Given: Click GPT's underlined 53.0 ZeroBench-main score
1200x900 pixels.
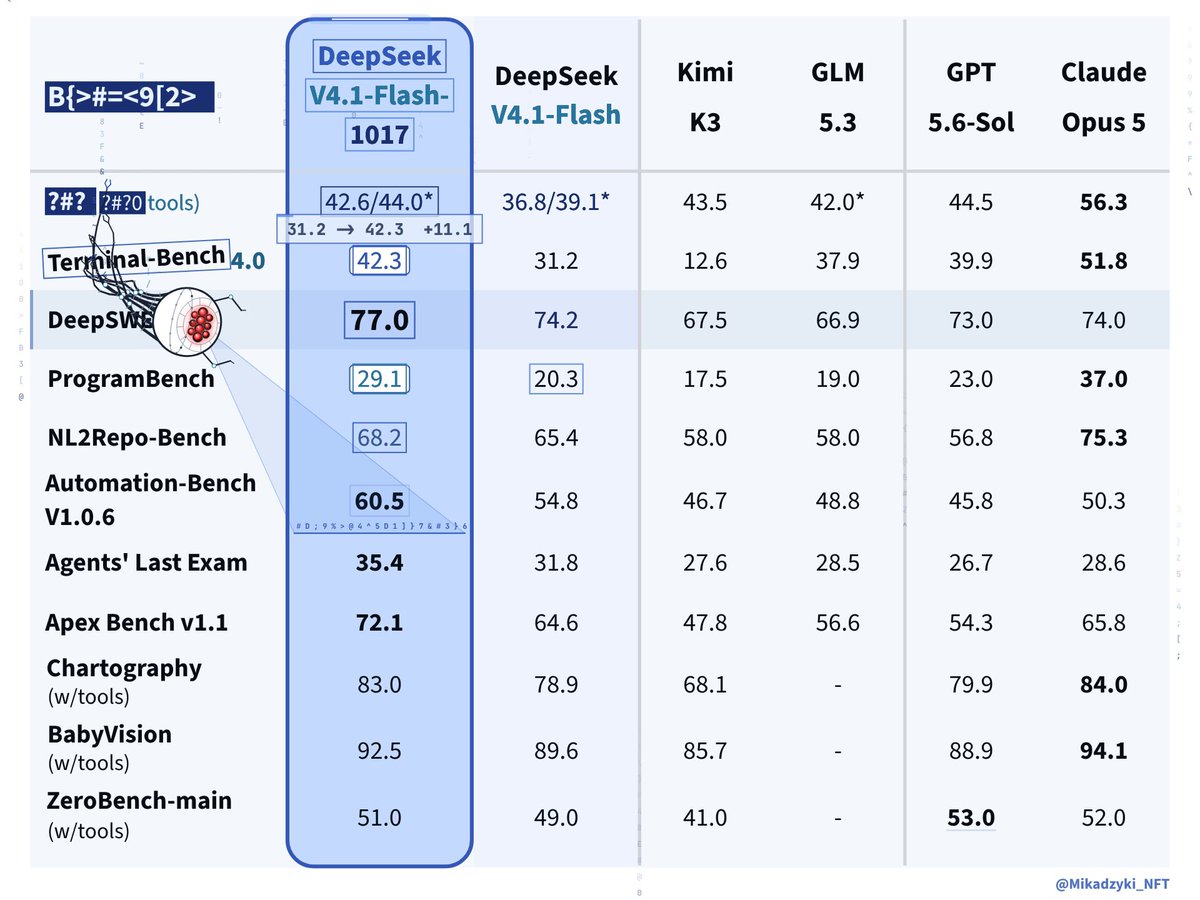Looking at the screenshot, I should click(x=970, y=817).
